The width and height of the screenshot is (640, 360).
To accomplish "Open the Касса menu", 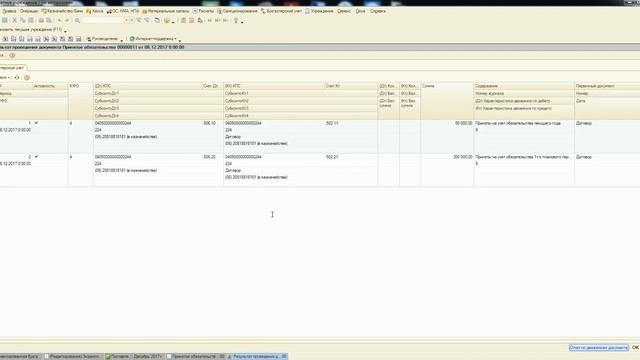I will click(x=95, y=11).
